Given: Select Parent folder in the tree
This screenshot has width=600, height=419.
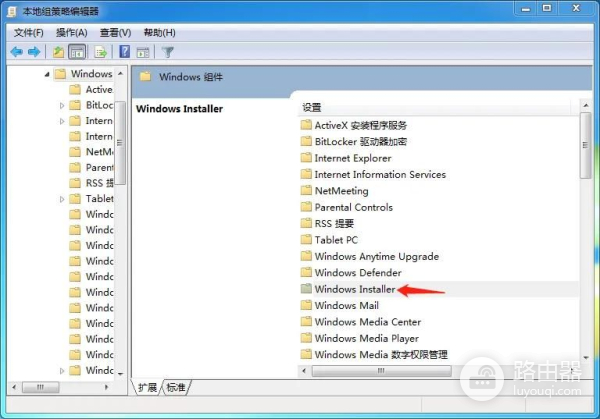Looking at the screenshot, I should pos(91,168).
